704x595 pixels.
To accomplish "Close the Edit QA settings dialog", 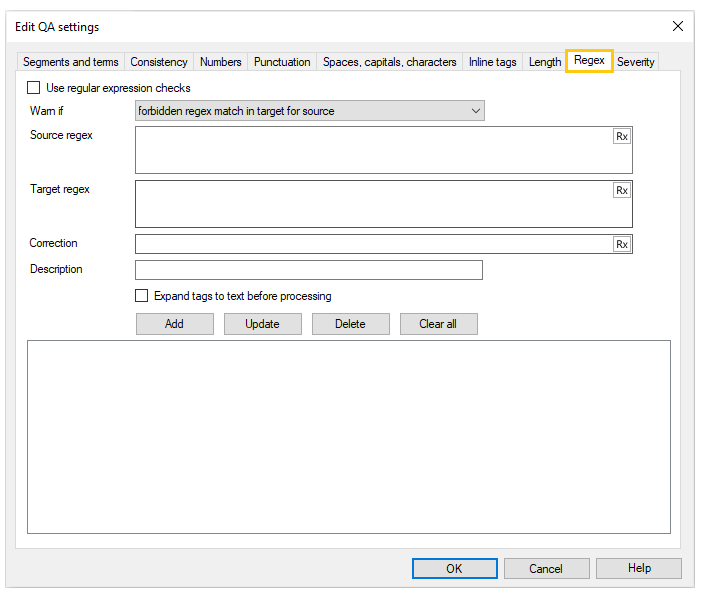I will 677,26.
